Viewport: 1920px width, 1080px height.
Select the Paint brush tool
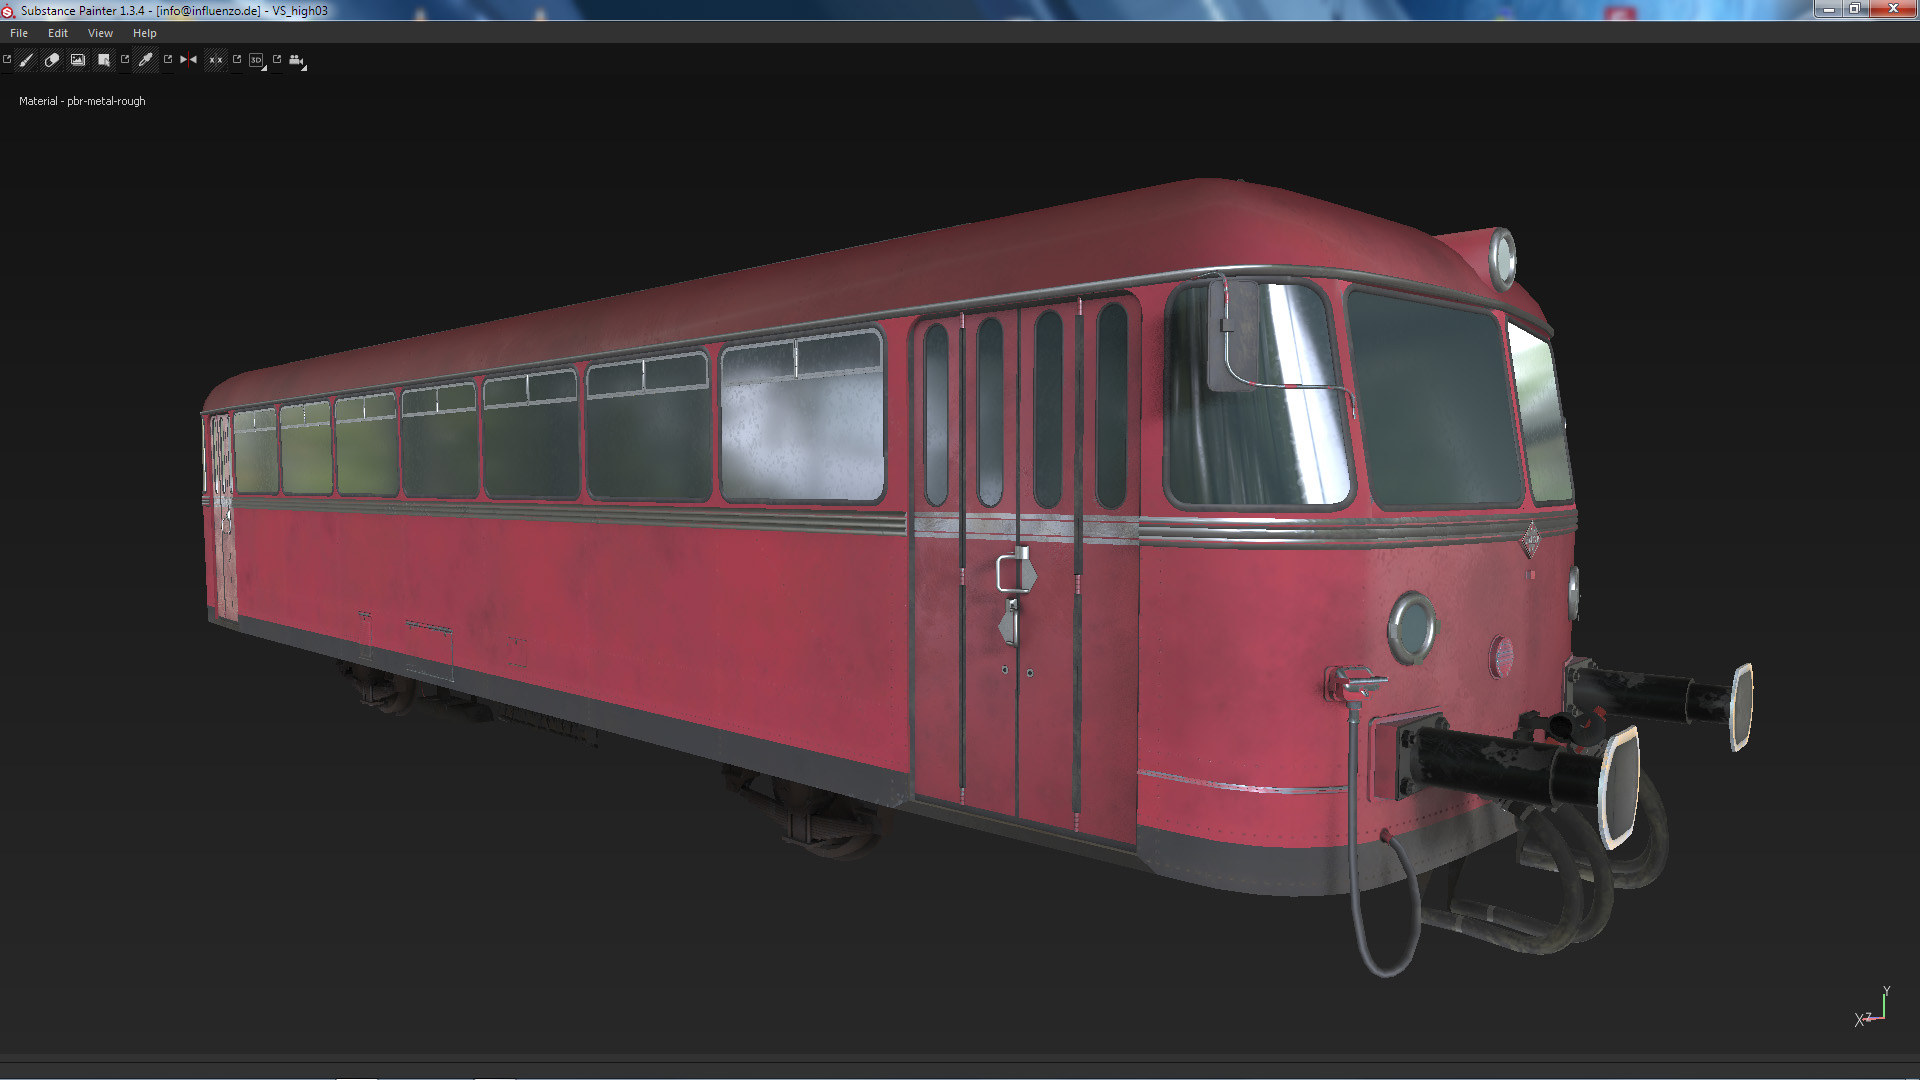pos(27,60)
